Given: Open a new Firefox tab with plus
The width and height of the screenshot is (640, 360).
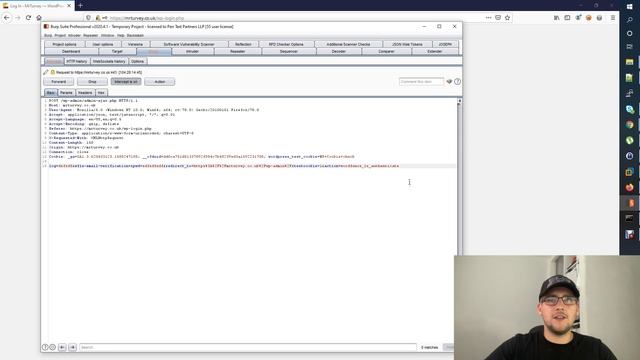Looking at the screenshot, I should [x=80, y=6].
